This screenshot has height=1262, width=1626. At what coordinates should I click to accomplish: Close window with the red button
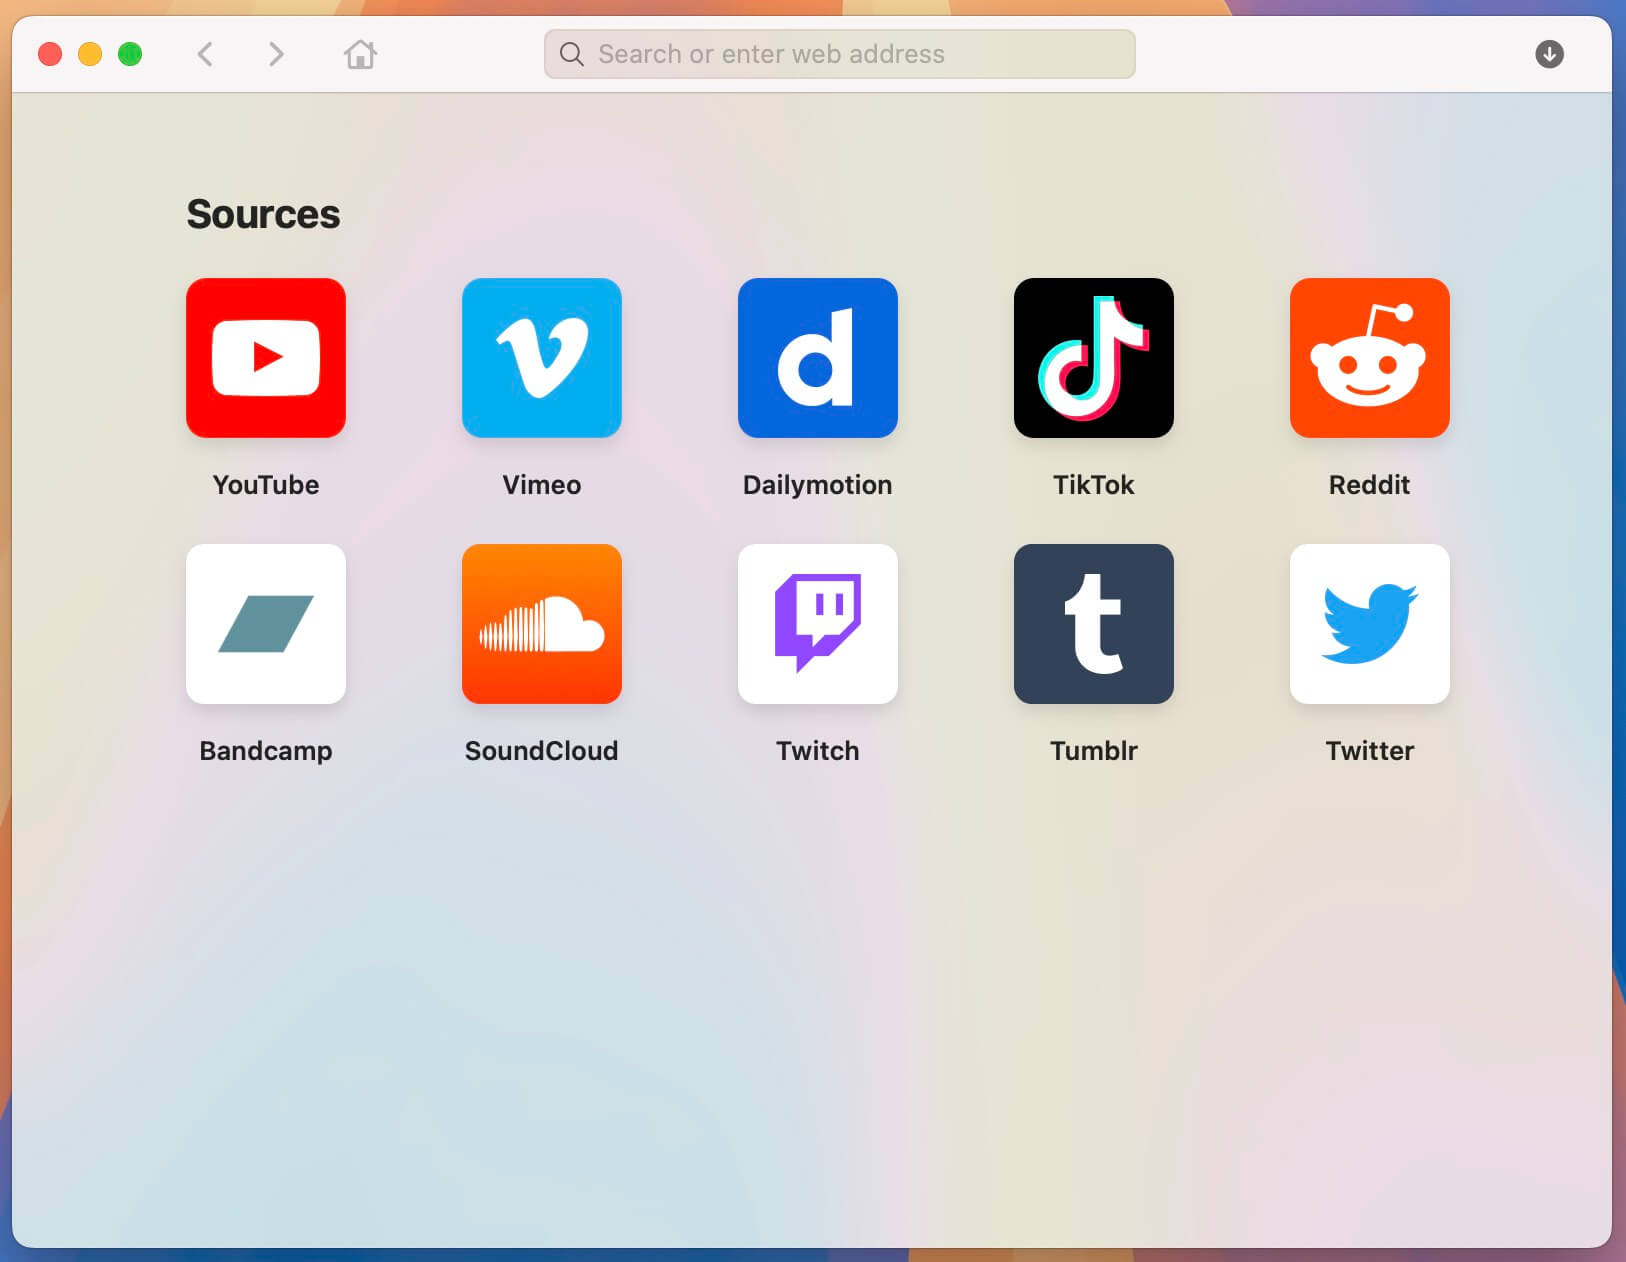tap(50, 54)
